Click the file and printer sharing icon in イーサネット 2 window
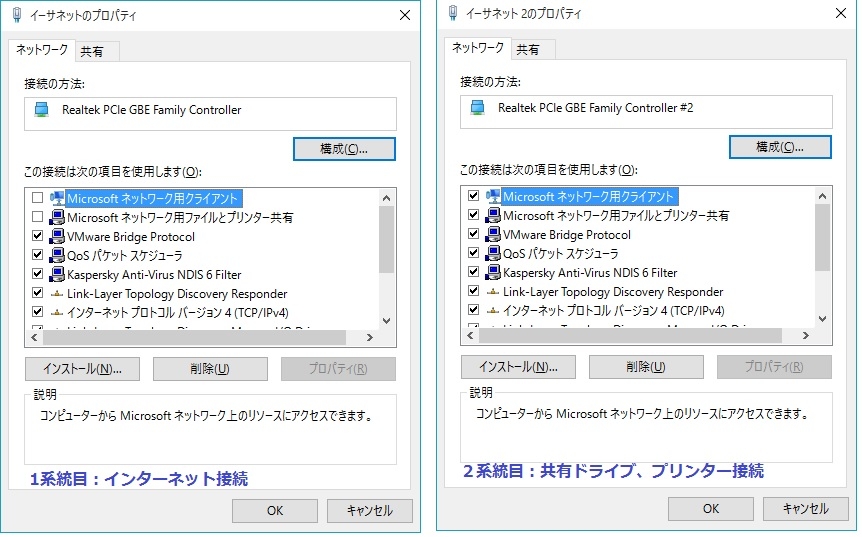This screenshot has height=537, width=862. point(493,215)
